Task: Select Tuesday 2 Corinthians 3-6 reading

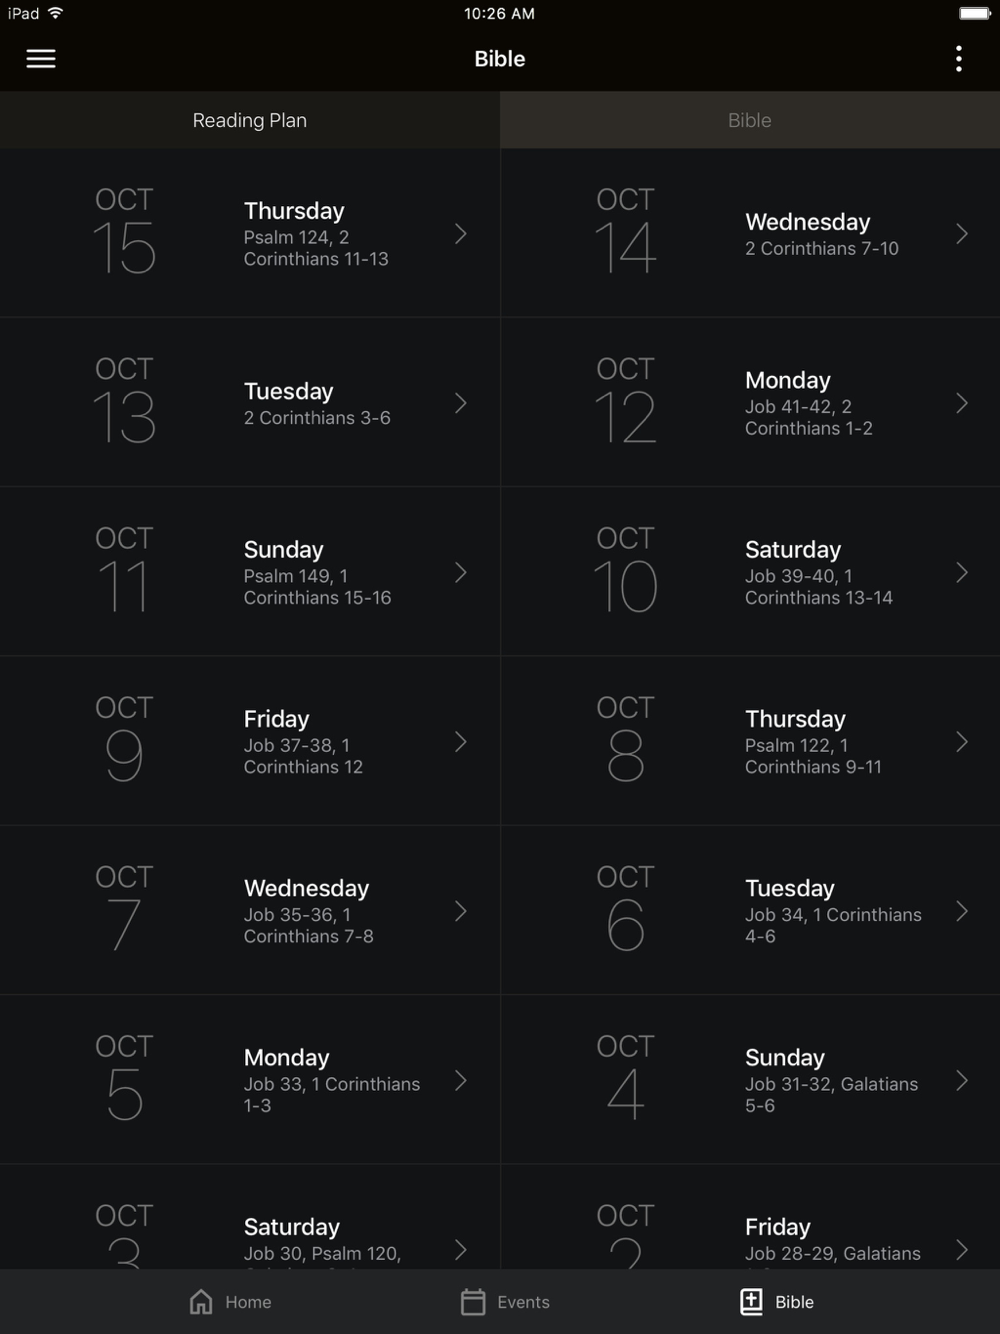Action: pyautogui.click(x=250, y=403)
